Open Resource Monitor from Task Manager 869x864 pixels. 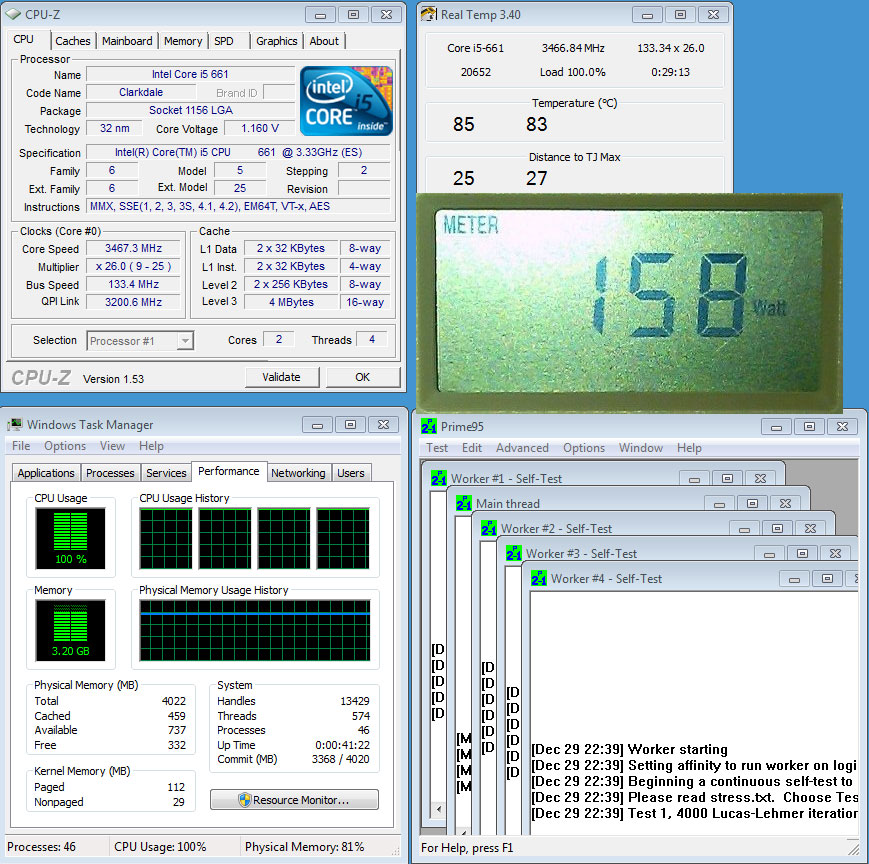(294, 800)
